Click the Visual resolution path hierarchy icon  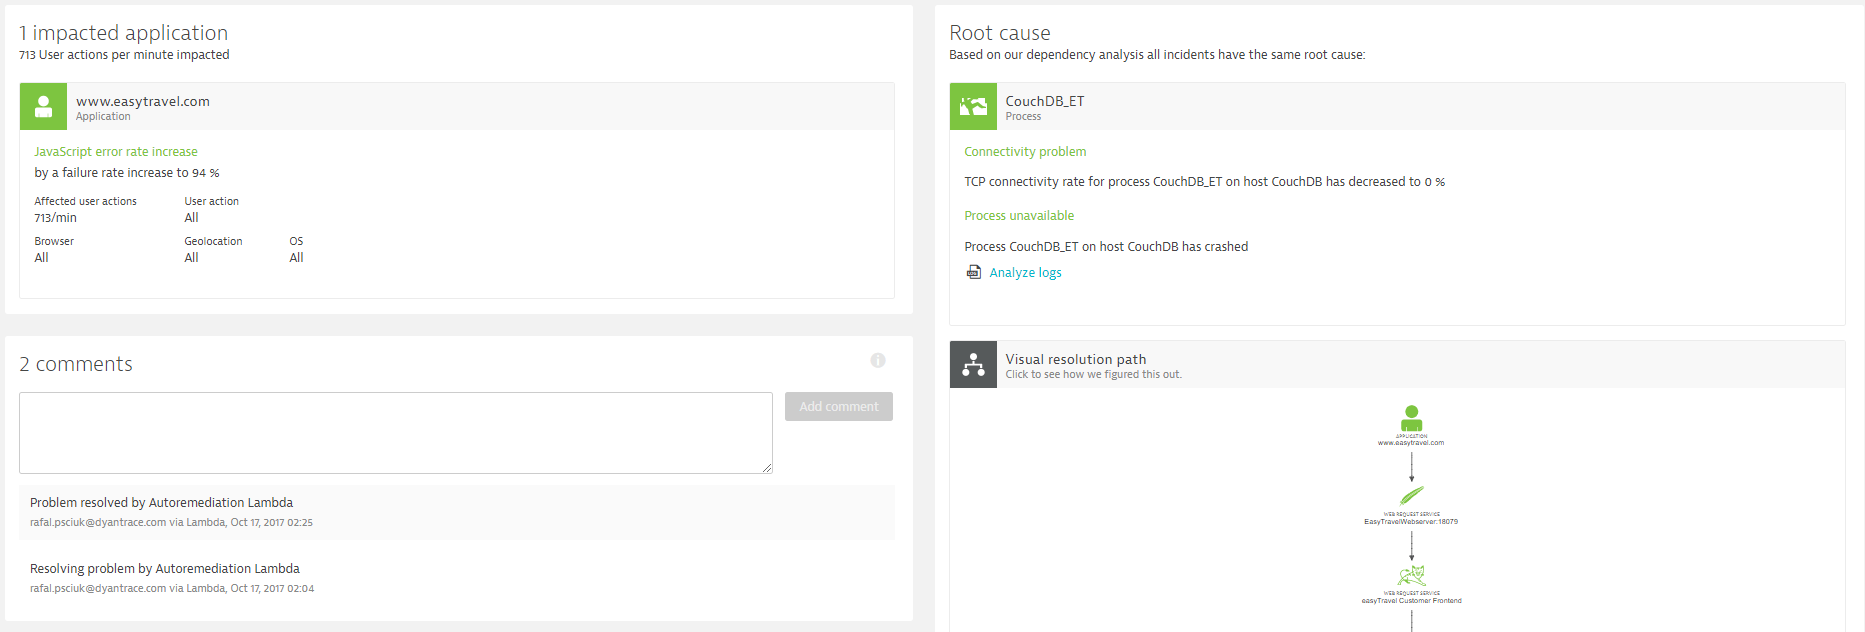point(973,364)
